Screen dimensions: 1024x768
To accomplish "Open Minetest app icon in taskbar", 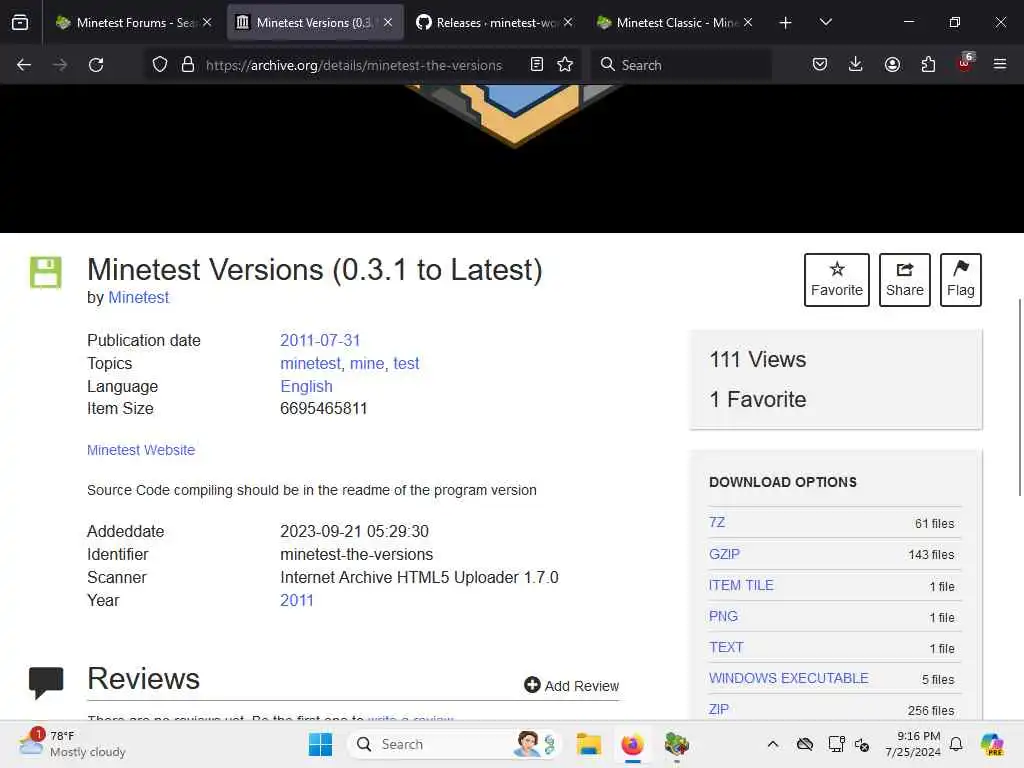I will click(x=677, y=744).
